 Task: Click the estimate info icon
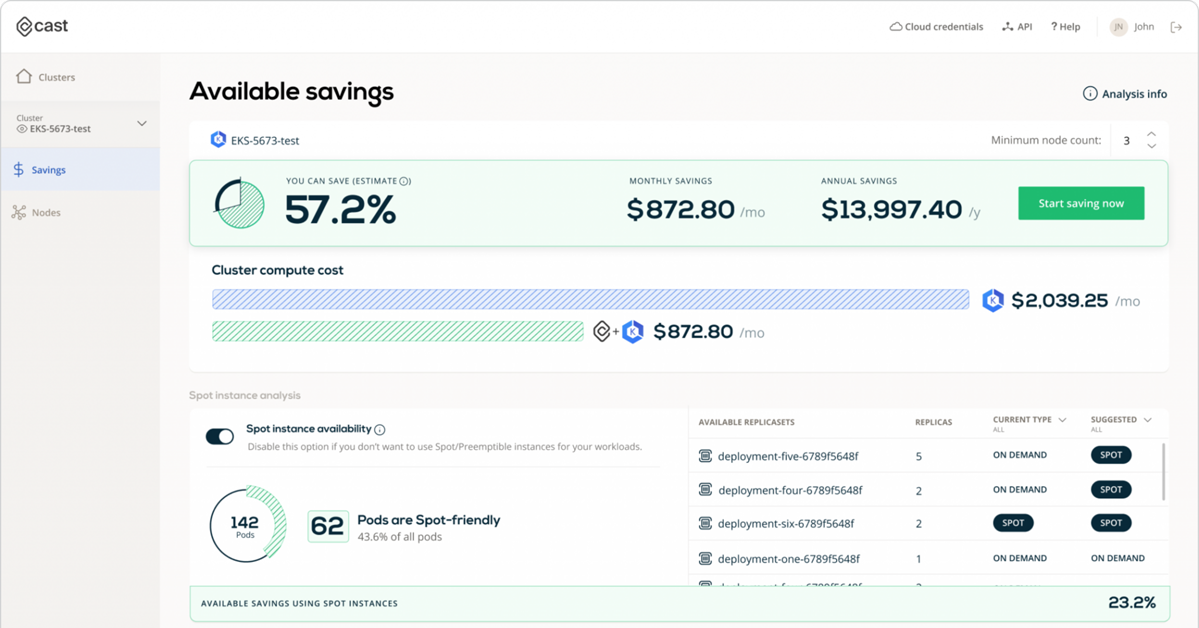pos(405,181)
